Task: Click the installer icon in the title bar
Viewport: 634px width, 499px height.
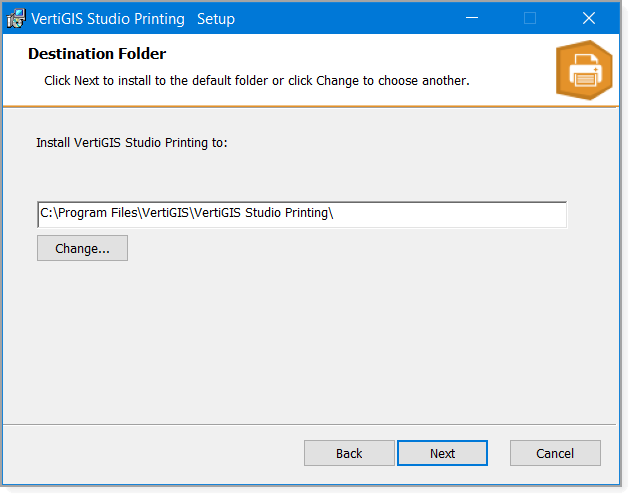Action: pyautogui.click(x=16, y=19)
